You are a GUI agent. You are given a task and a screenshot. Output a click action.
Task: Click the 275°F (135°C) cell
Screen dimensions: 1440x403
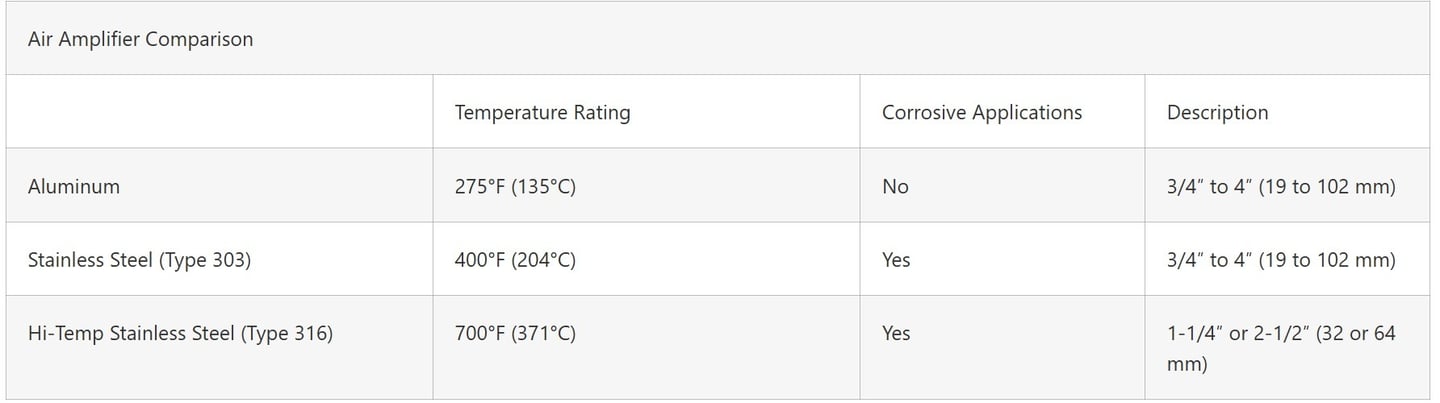515,186
